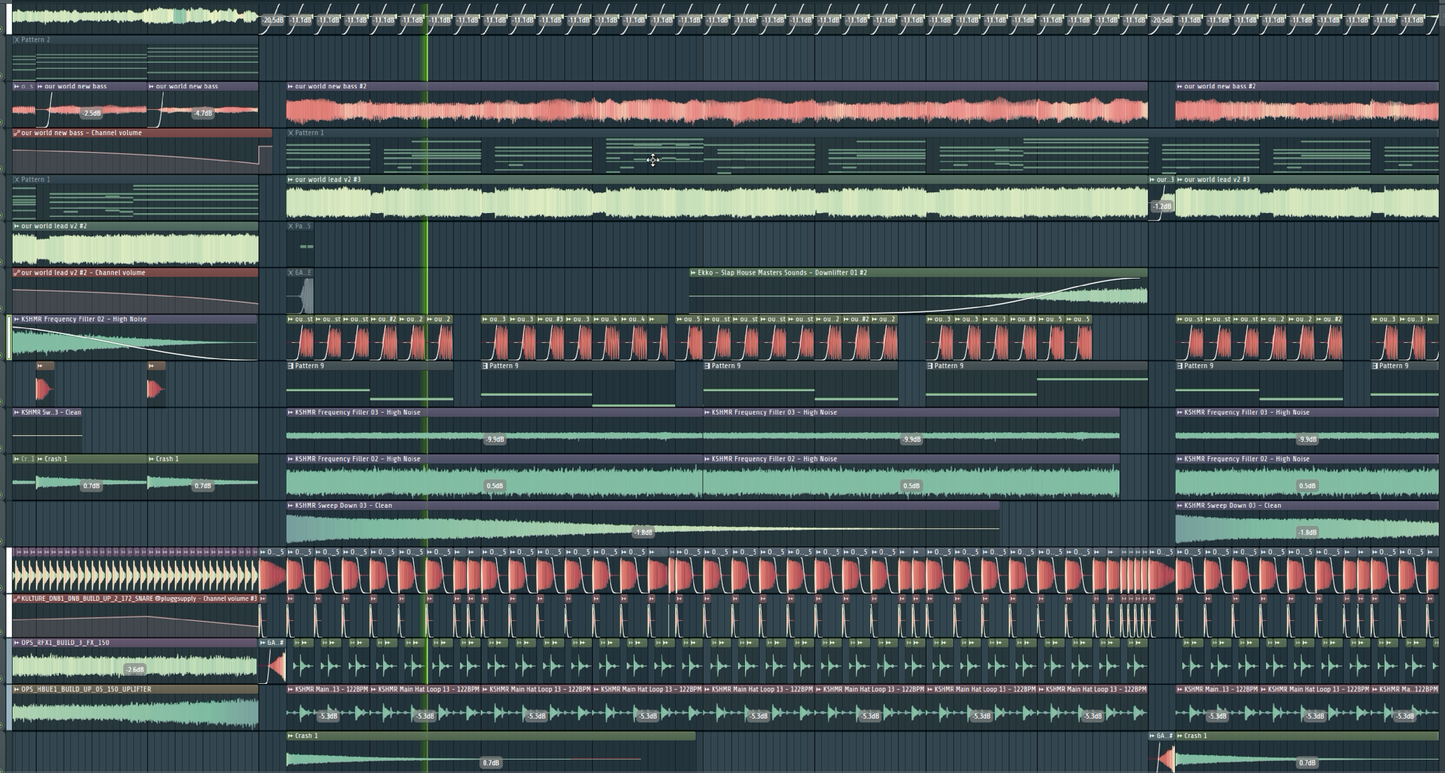Click the 'our world new bass – Channel volume' automation envelope
1445x773 pixels.
[142, 155]
